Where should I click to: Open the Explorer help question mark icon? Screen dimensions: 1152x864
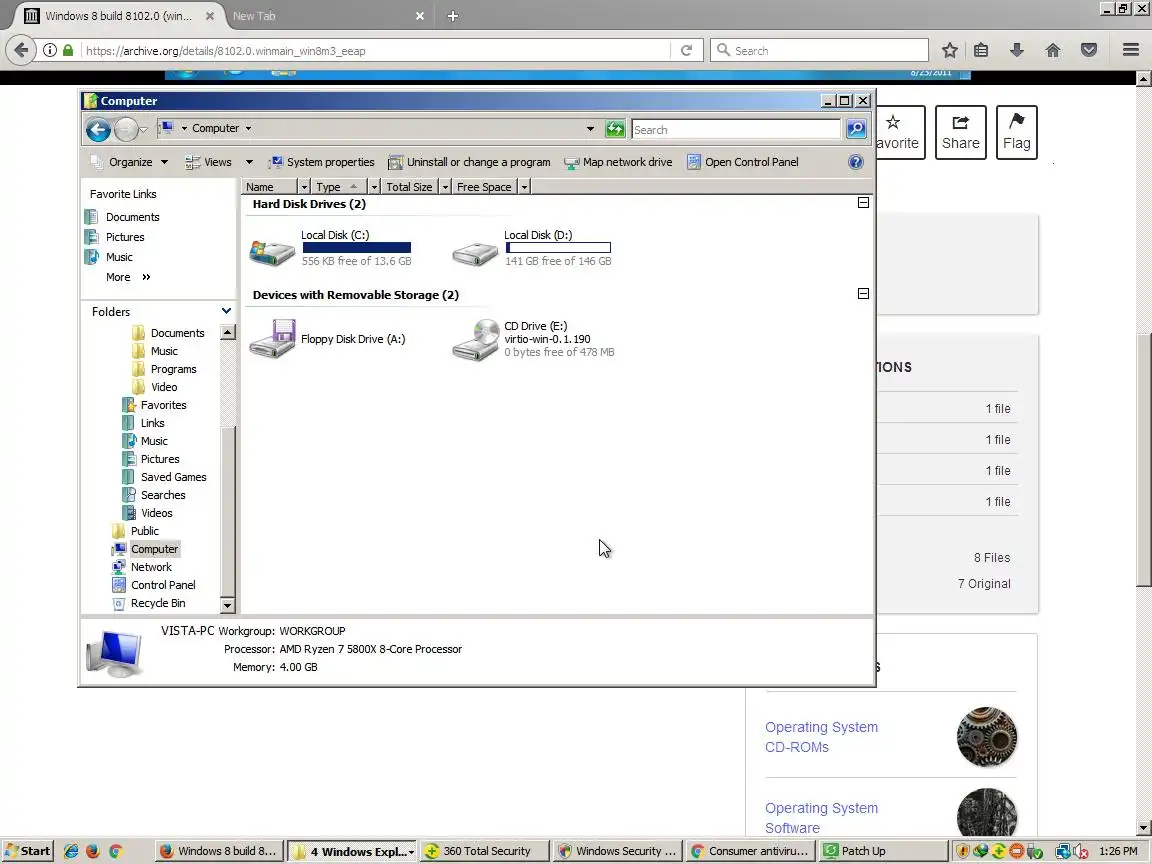pyautogui.click(x=856, y=162)
